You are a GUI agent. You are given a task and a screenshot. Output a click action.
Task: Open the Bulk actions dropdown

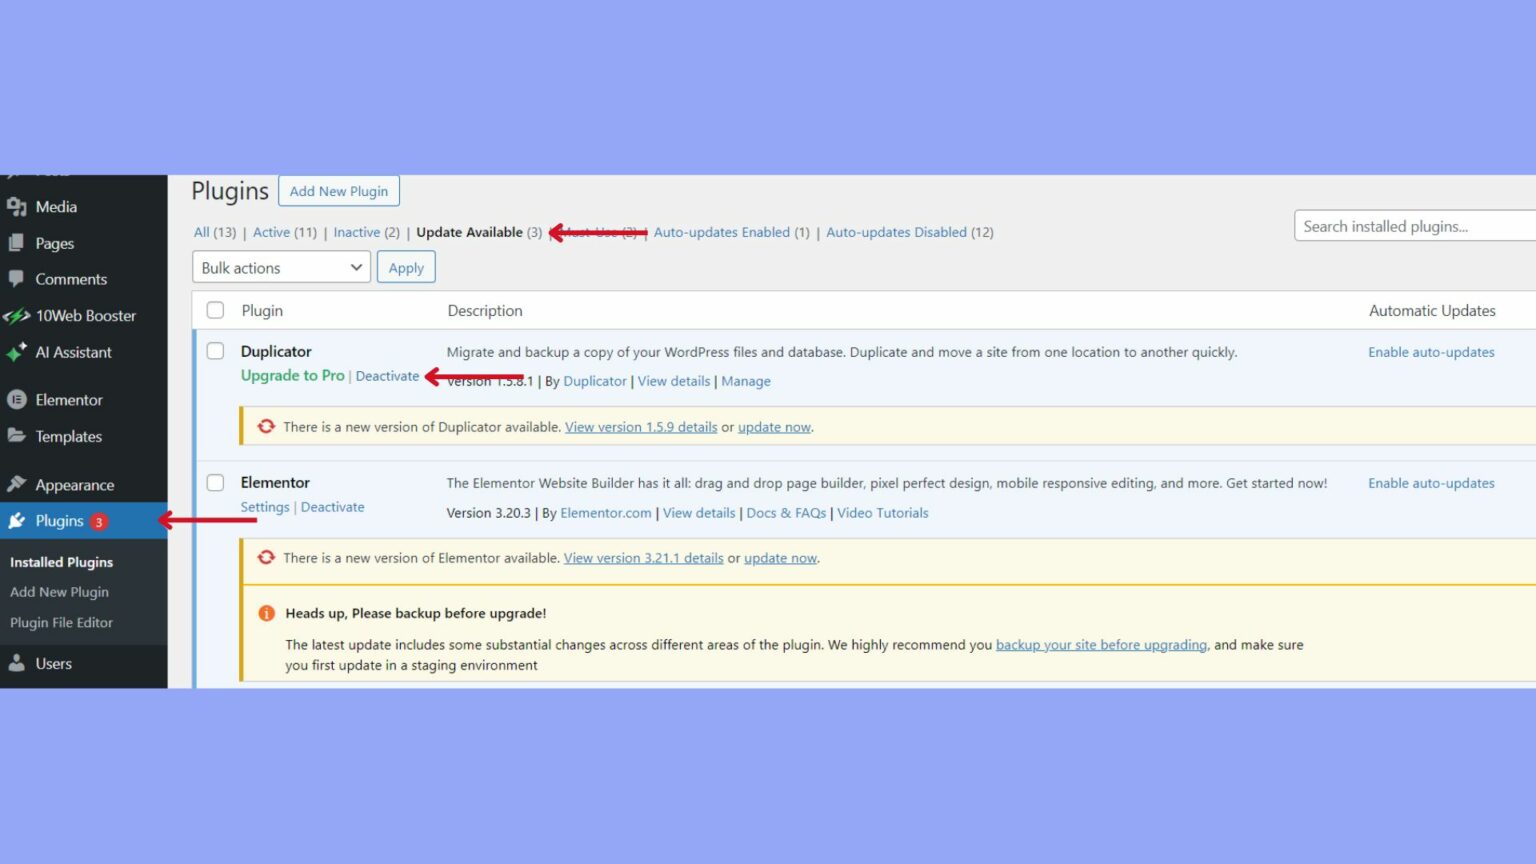[x=280, y=267]
